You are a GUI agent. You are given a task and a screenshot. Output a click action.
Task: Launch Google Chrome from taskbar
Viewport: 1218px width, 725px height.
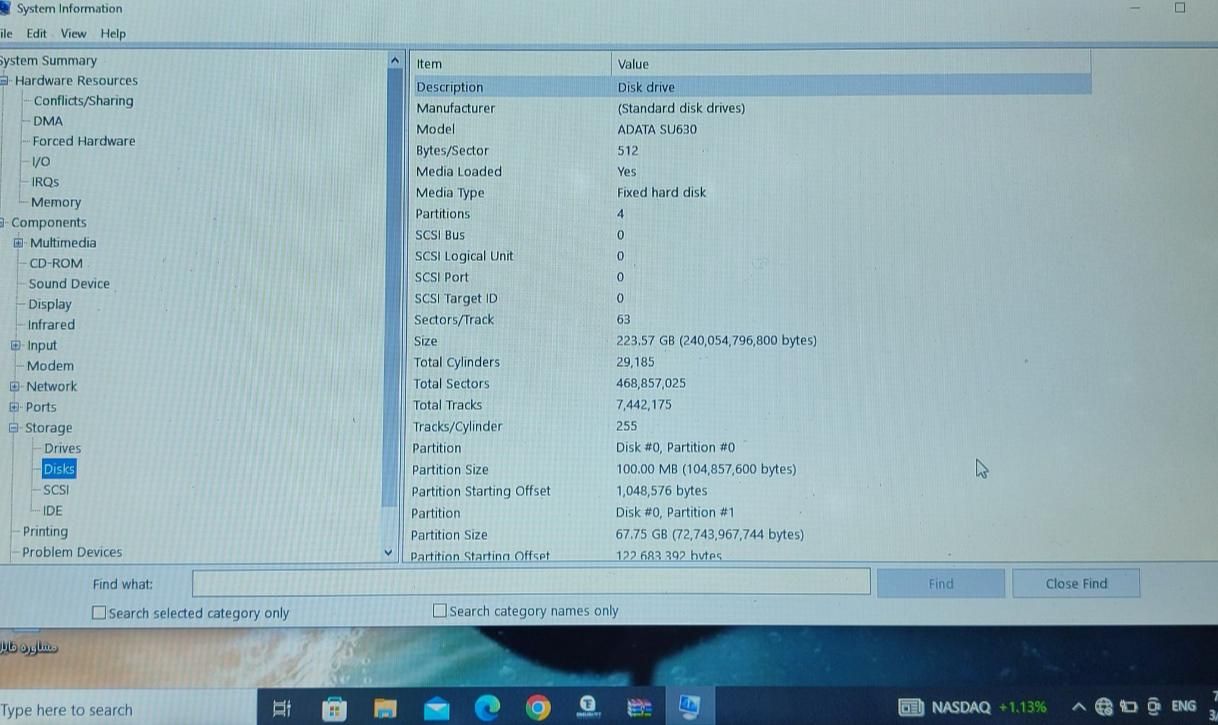tap(538, 708)
